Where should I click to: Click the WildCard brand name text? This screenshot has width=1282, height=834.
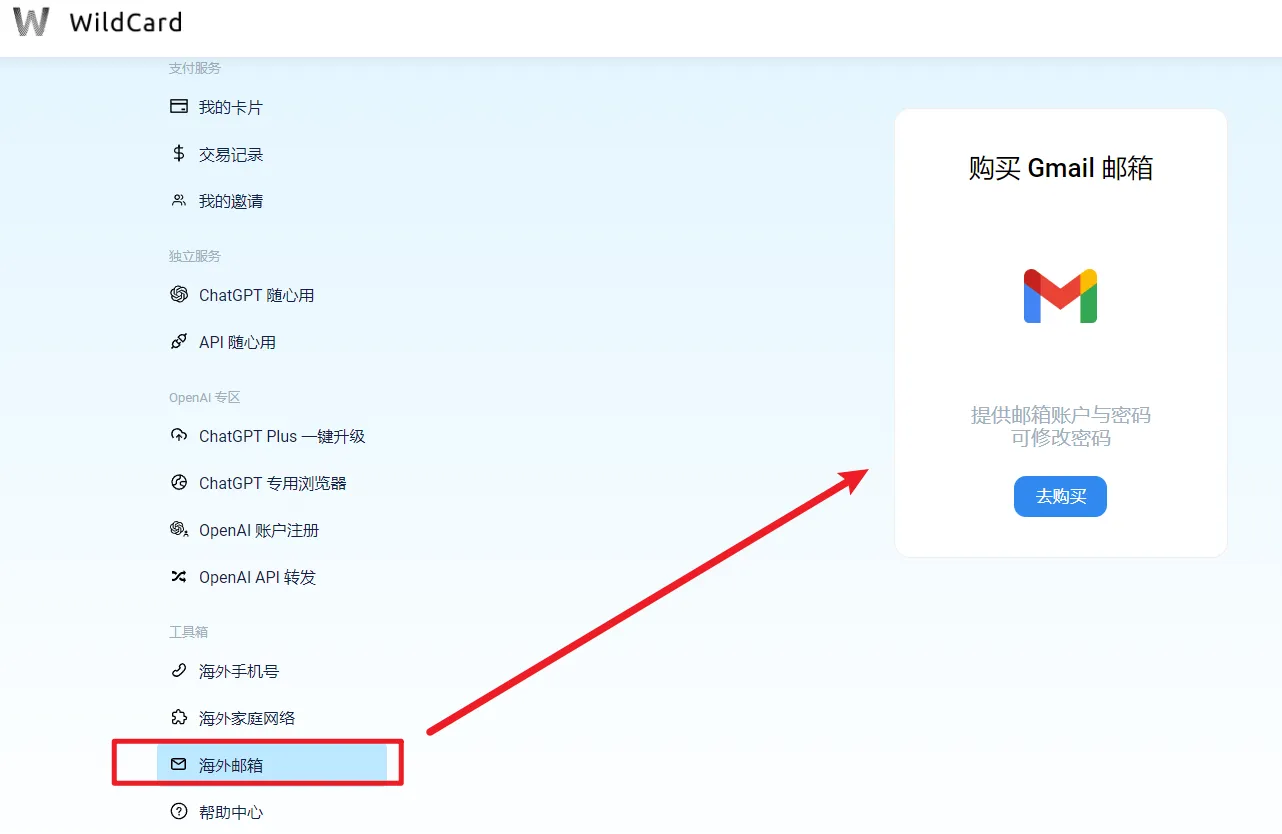[x=126, y=22]
